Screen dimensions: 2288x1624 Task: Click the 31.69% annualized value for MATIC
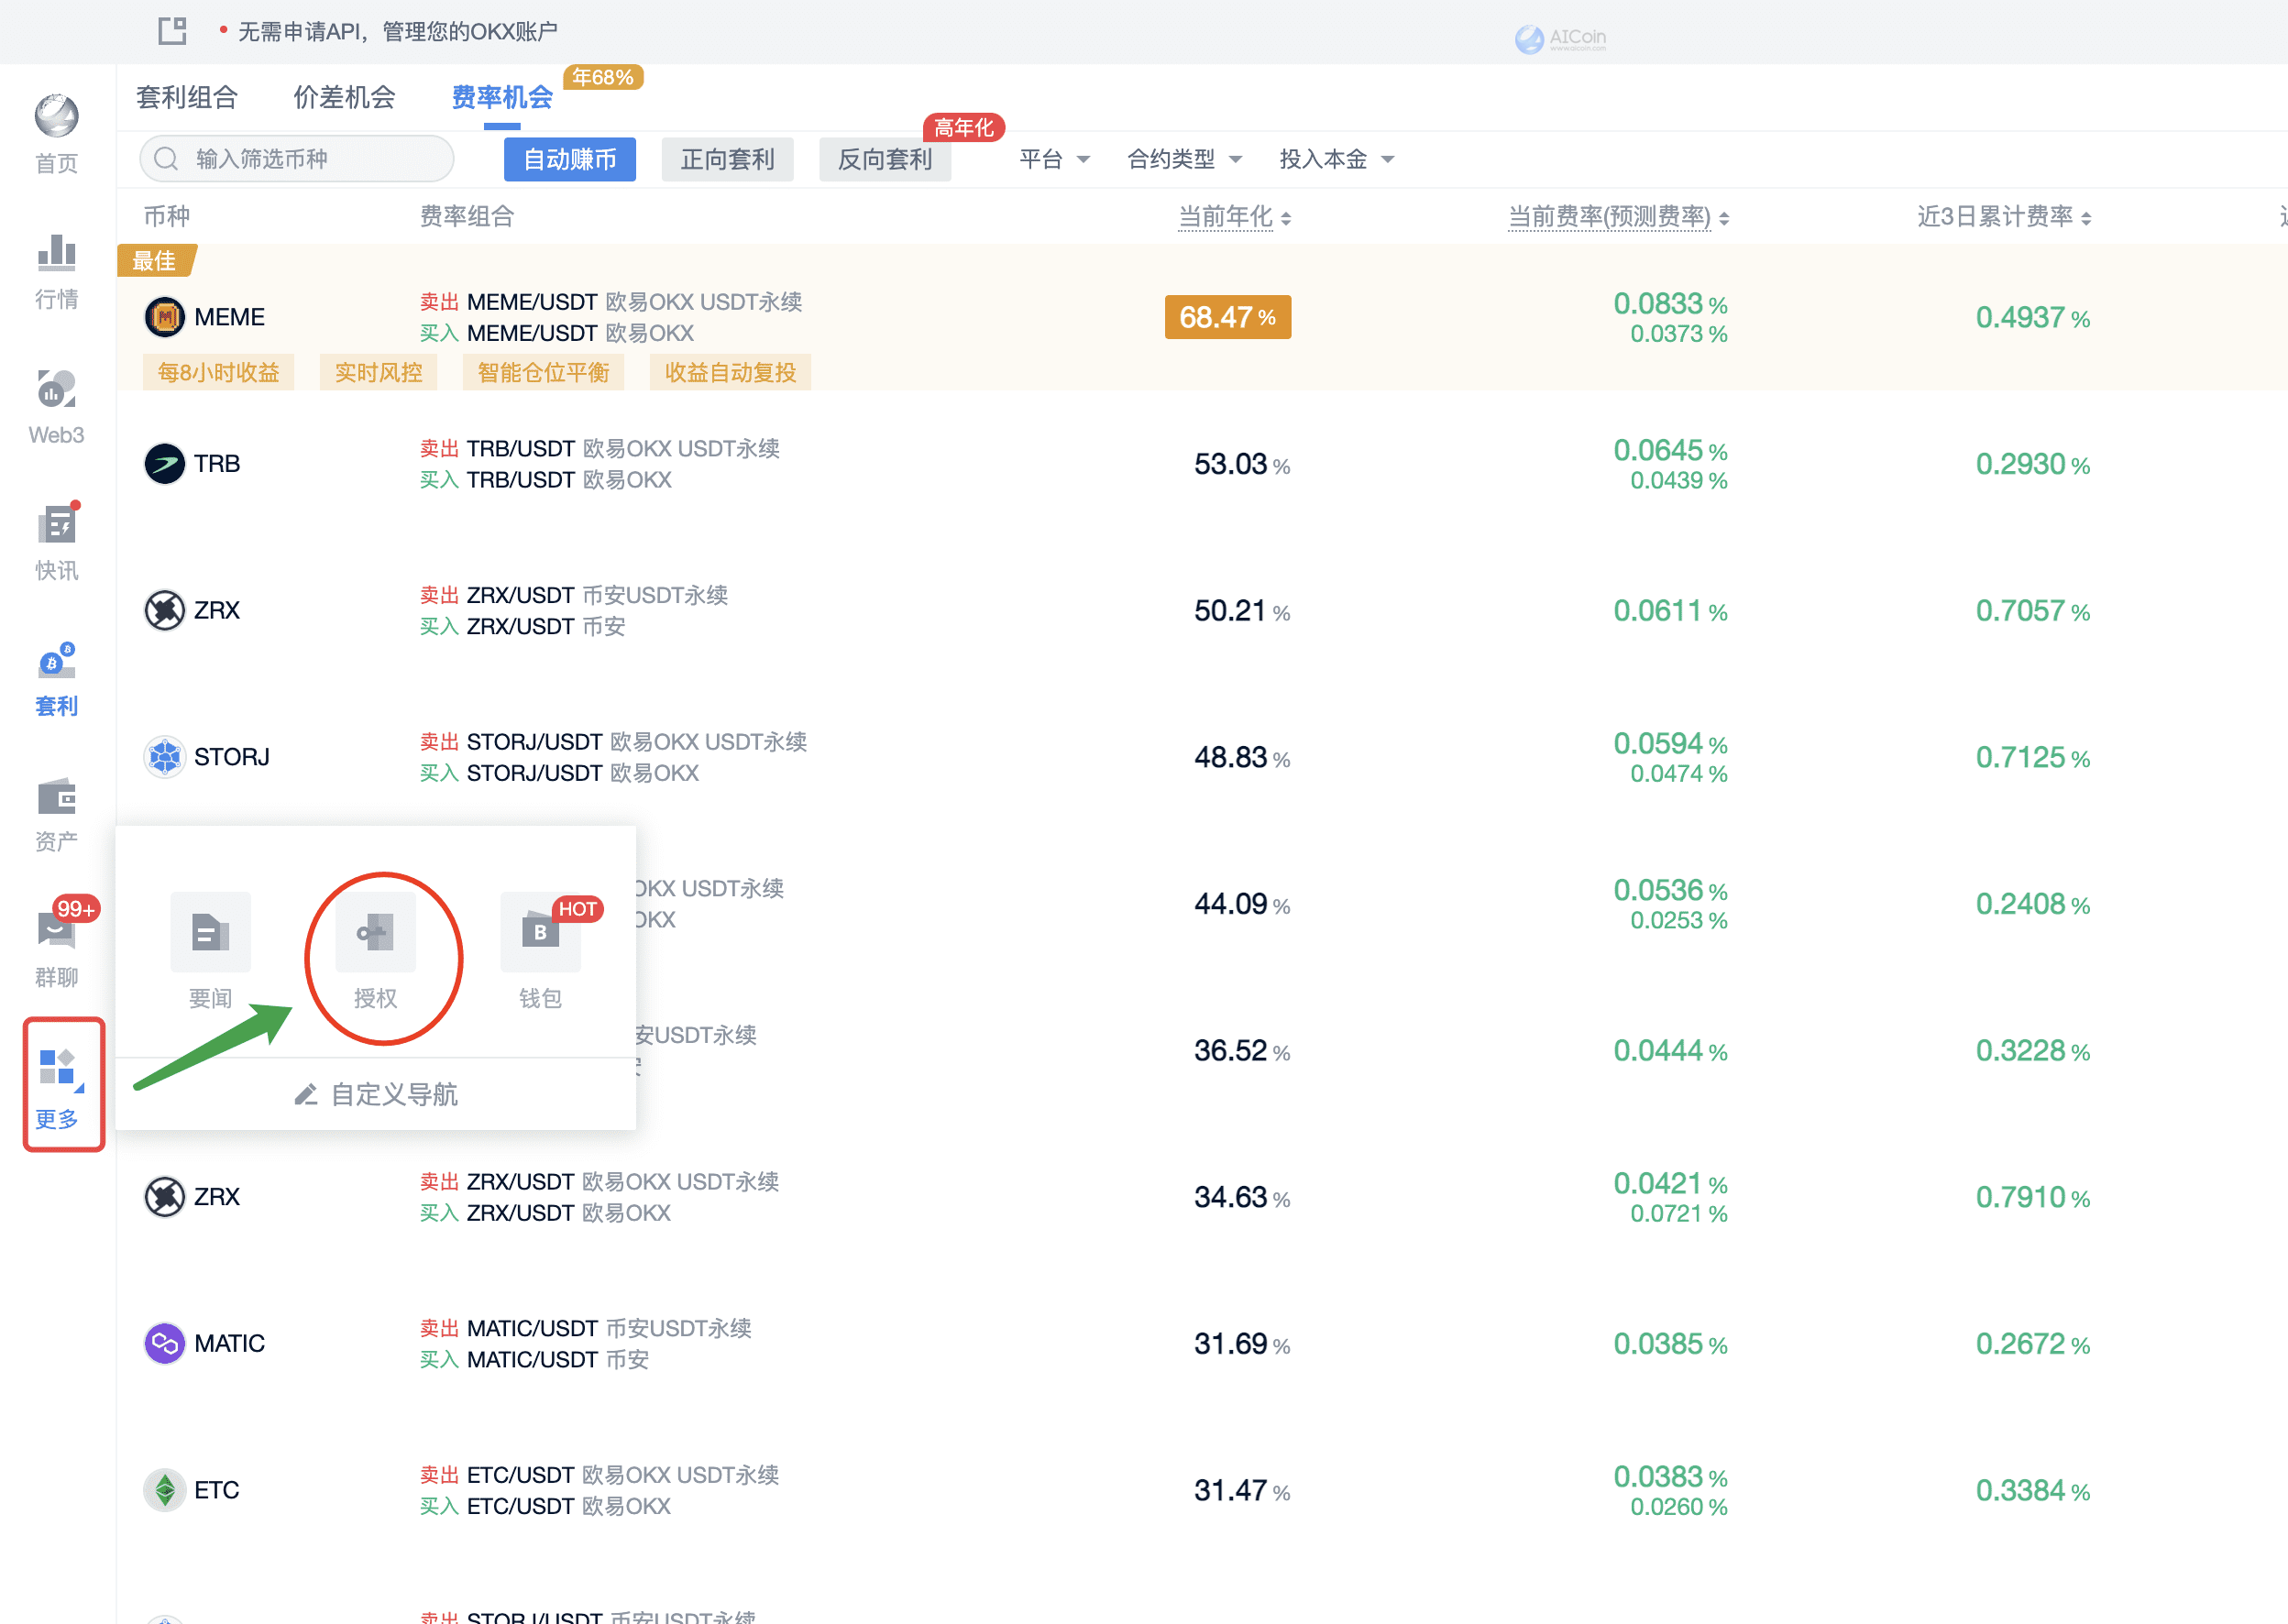[x=1242, y=1344]
